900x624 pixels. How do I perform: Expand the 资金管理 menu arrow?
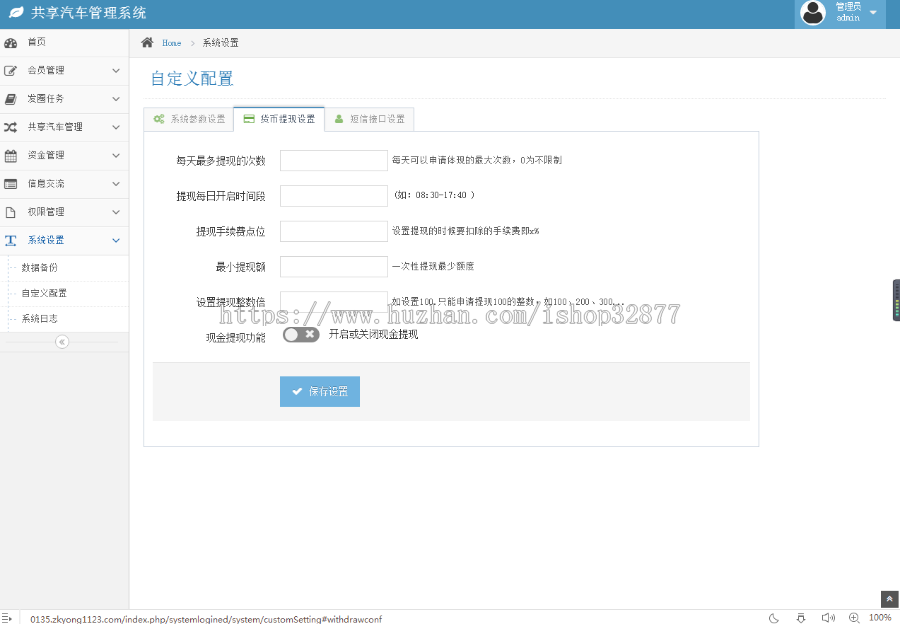(x=116, y=156)
